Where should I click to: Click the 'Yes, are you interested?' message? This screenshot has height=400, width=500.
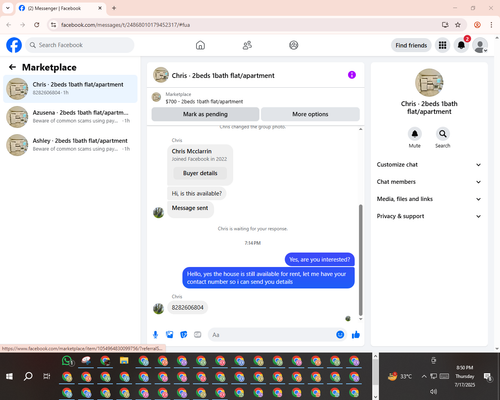320,259
